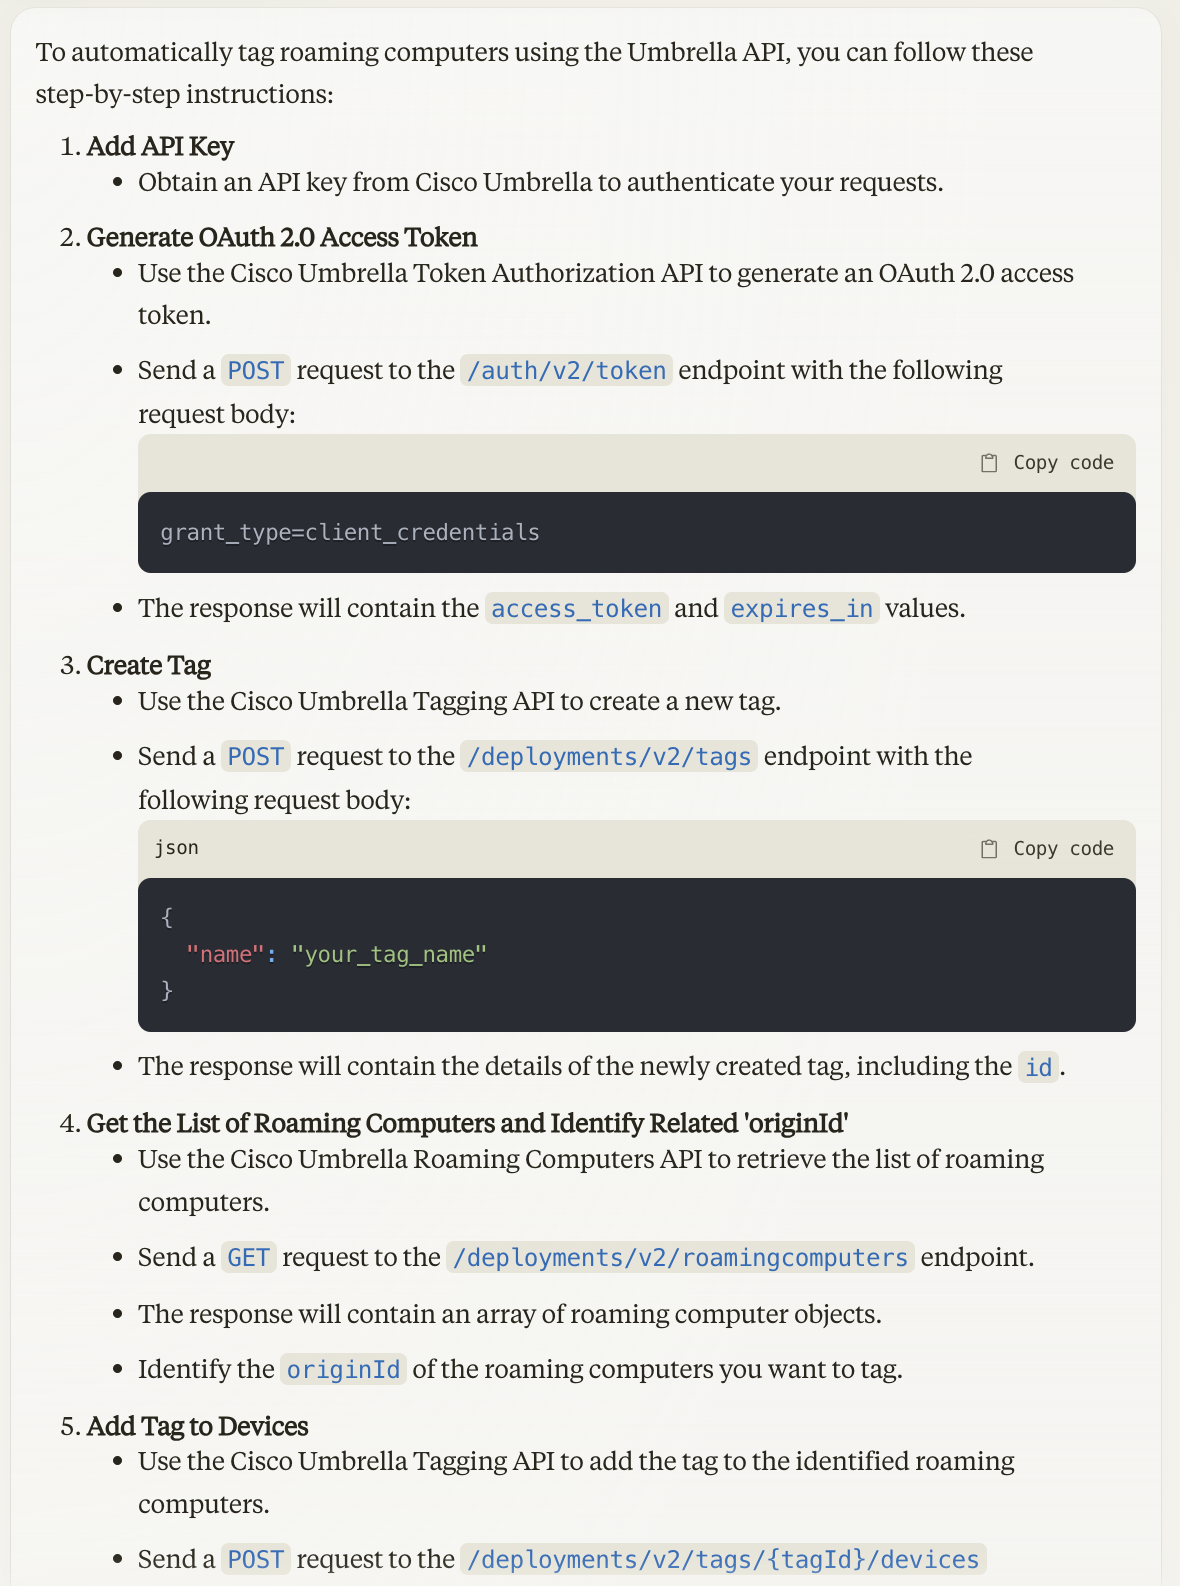Click the clipboard icon on the json code block
The height and width of the screenshot is (1586, 1180).
point(989,847)
